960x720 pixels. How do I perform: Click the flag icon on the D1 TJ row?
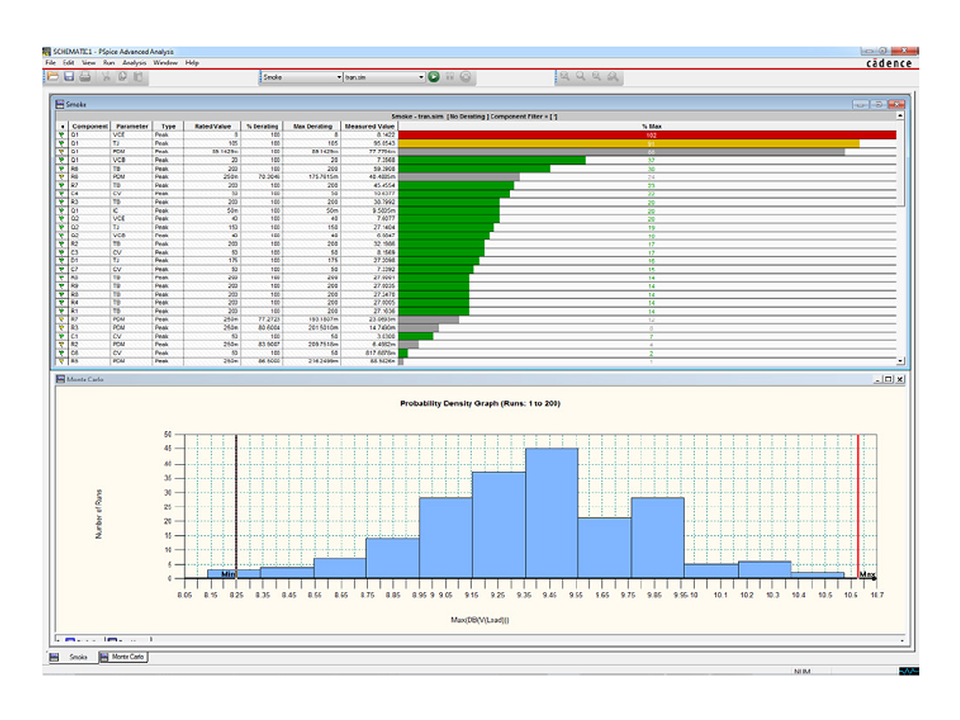61,261
